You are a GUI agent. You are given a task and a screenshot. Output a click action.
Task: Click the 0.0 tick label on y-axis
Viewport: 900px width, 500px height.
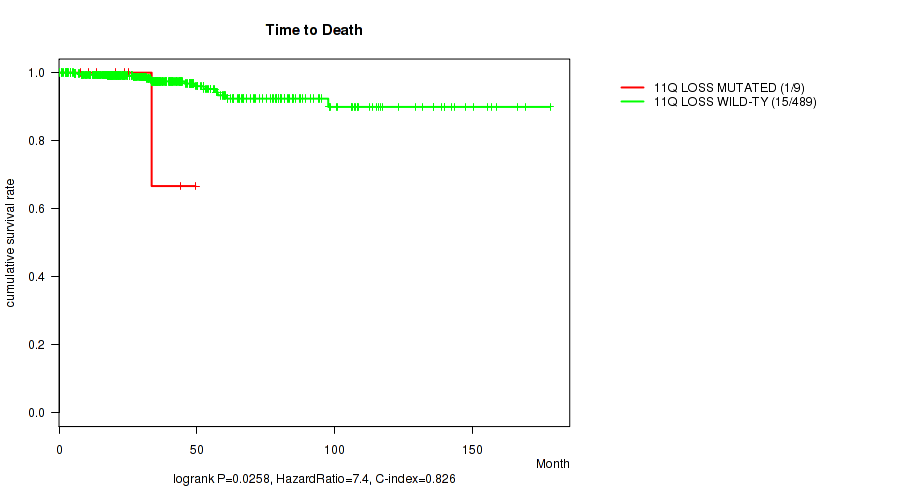coord(36,413)
